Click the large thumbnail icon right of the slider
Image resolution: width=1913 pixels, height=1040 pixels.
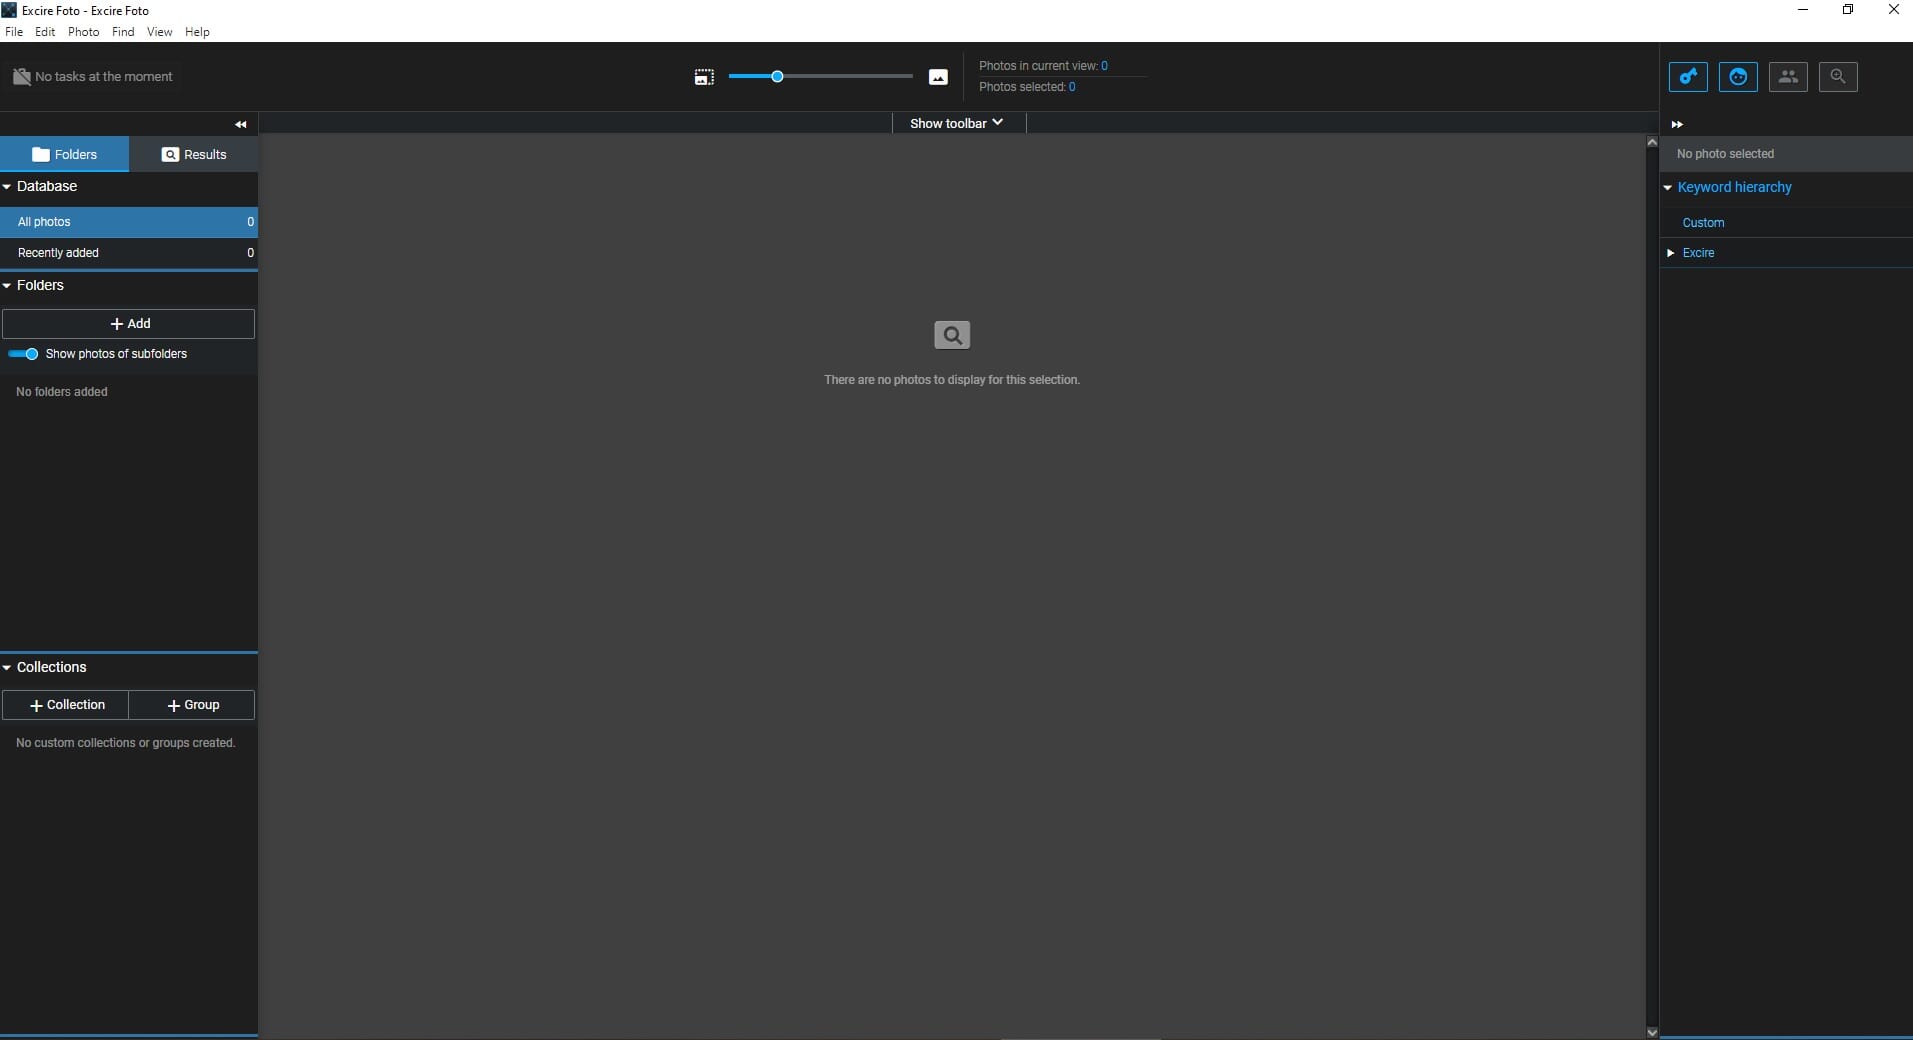pos(938,77)
